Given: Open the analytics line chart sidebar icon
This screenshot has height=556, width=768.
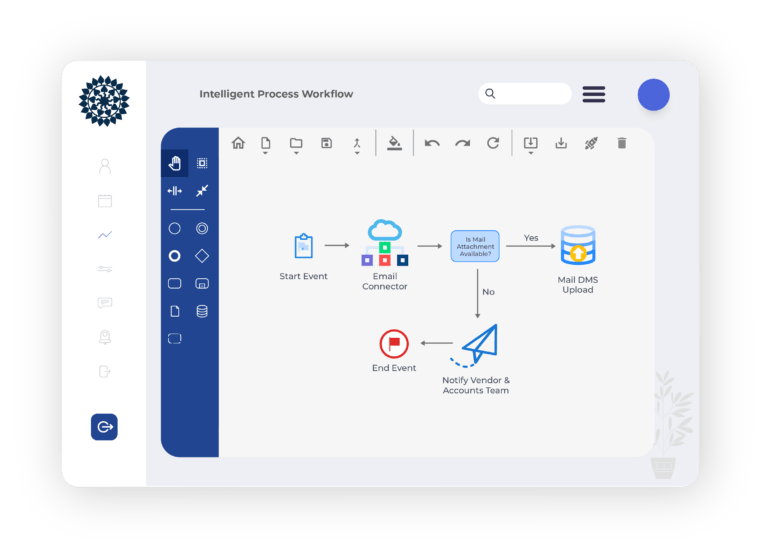Looking at the screenshot, I should [105, 235].
